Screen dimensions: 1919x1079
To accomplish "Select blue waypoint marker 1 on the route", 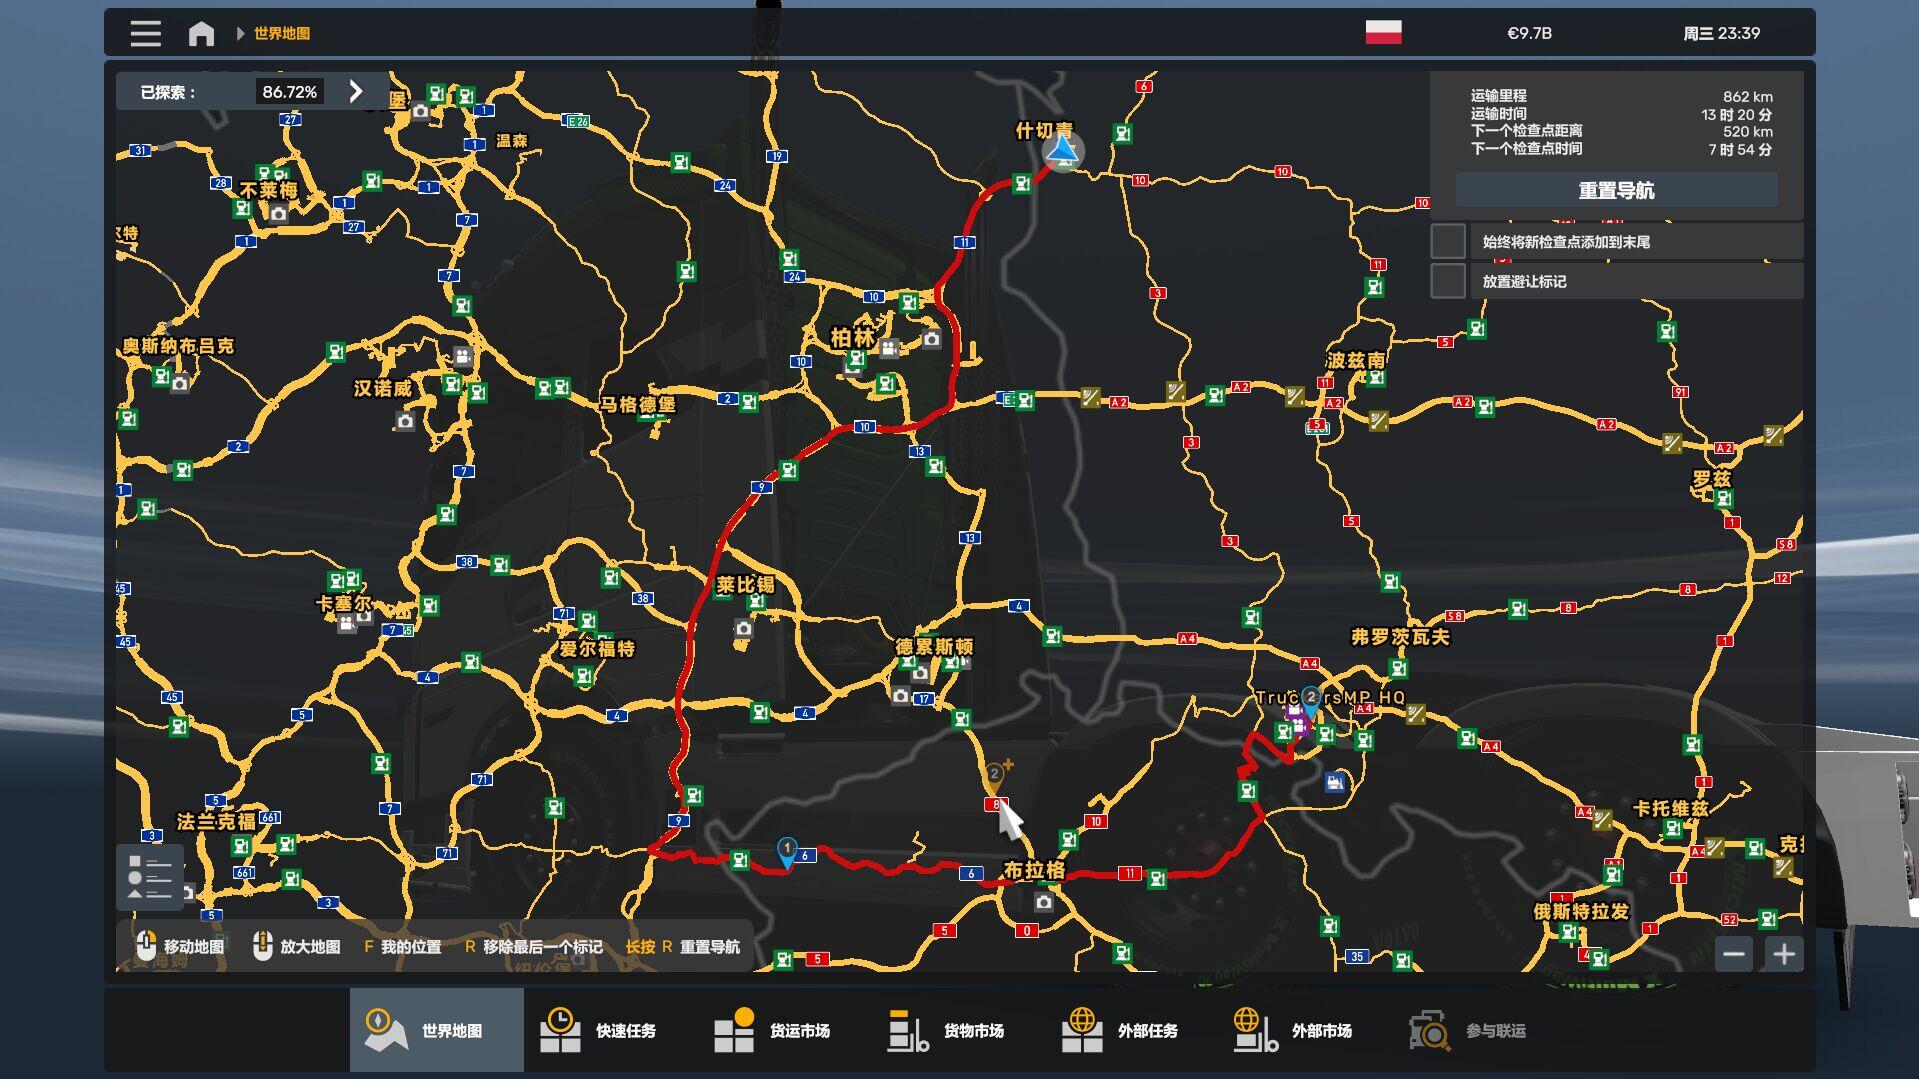I will 787,851.
